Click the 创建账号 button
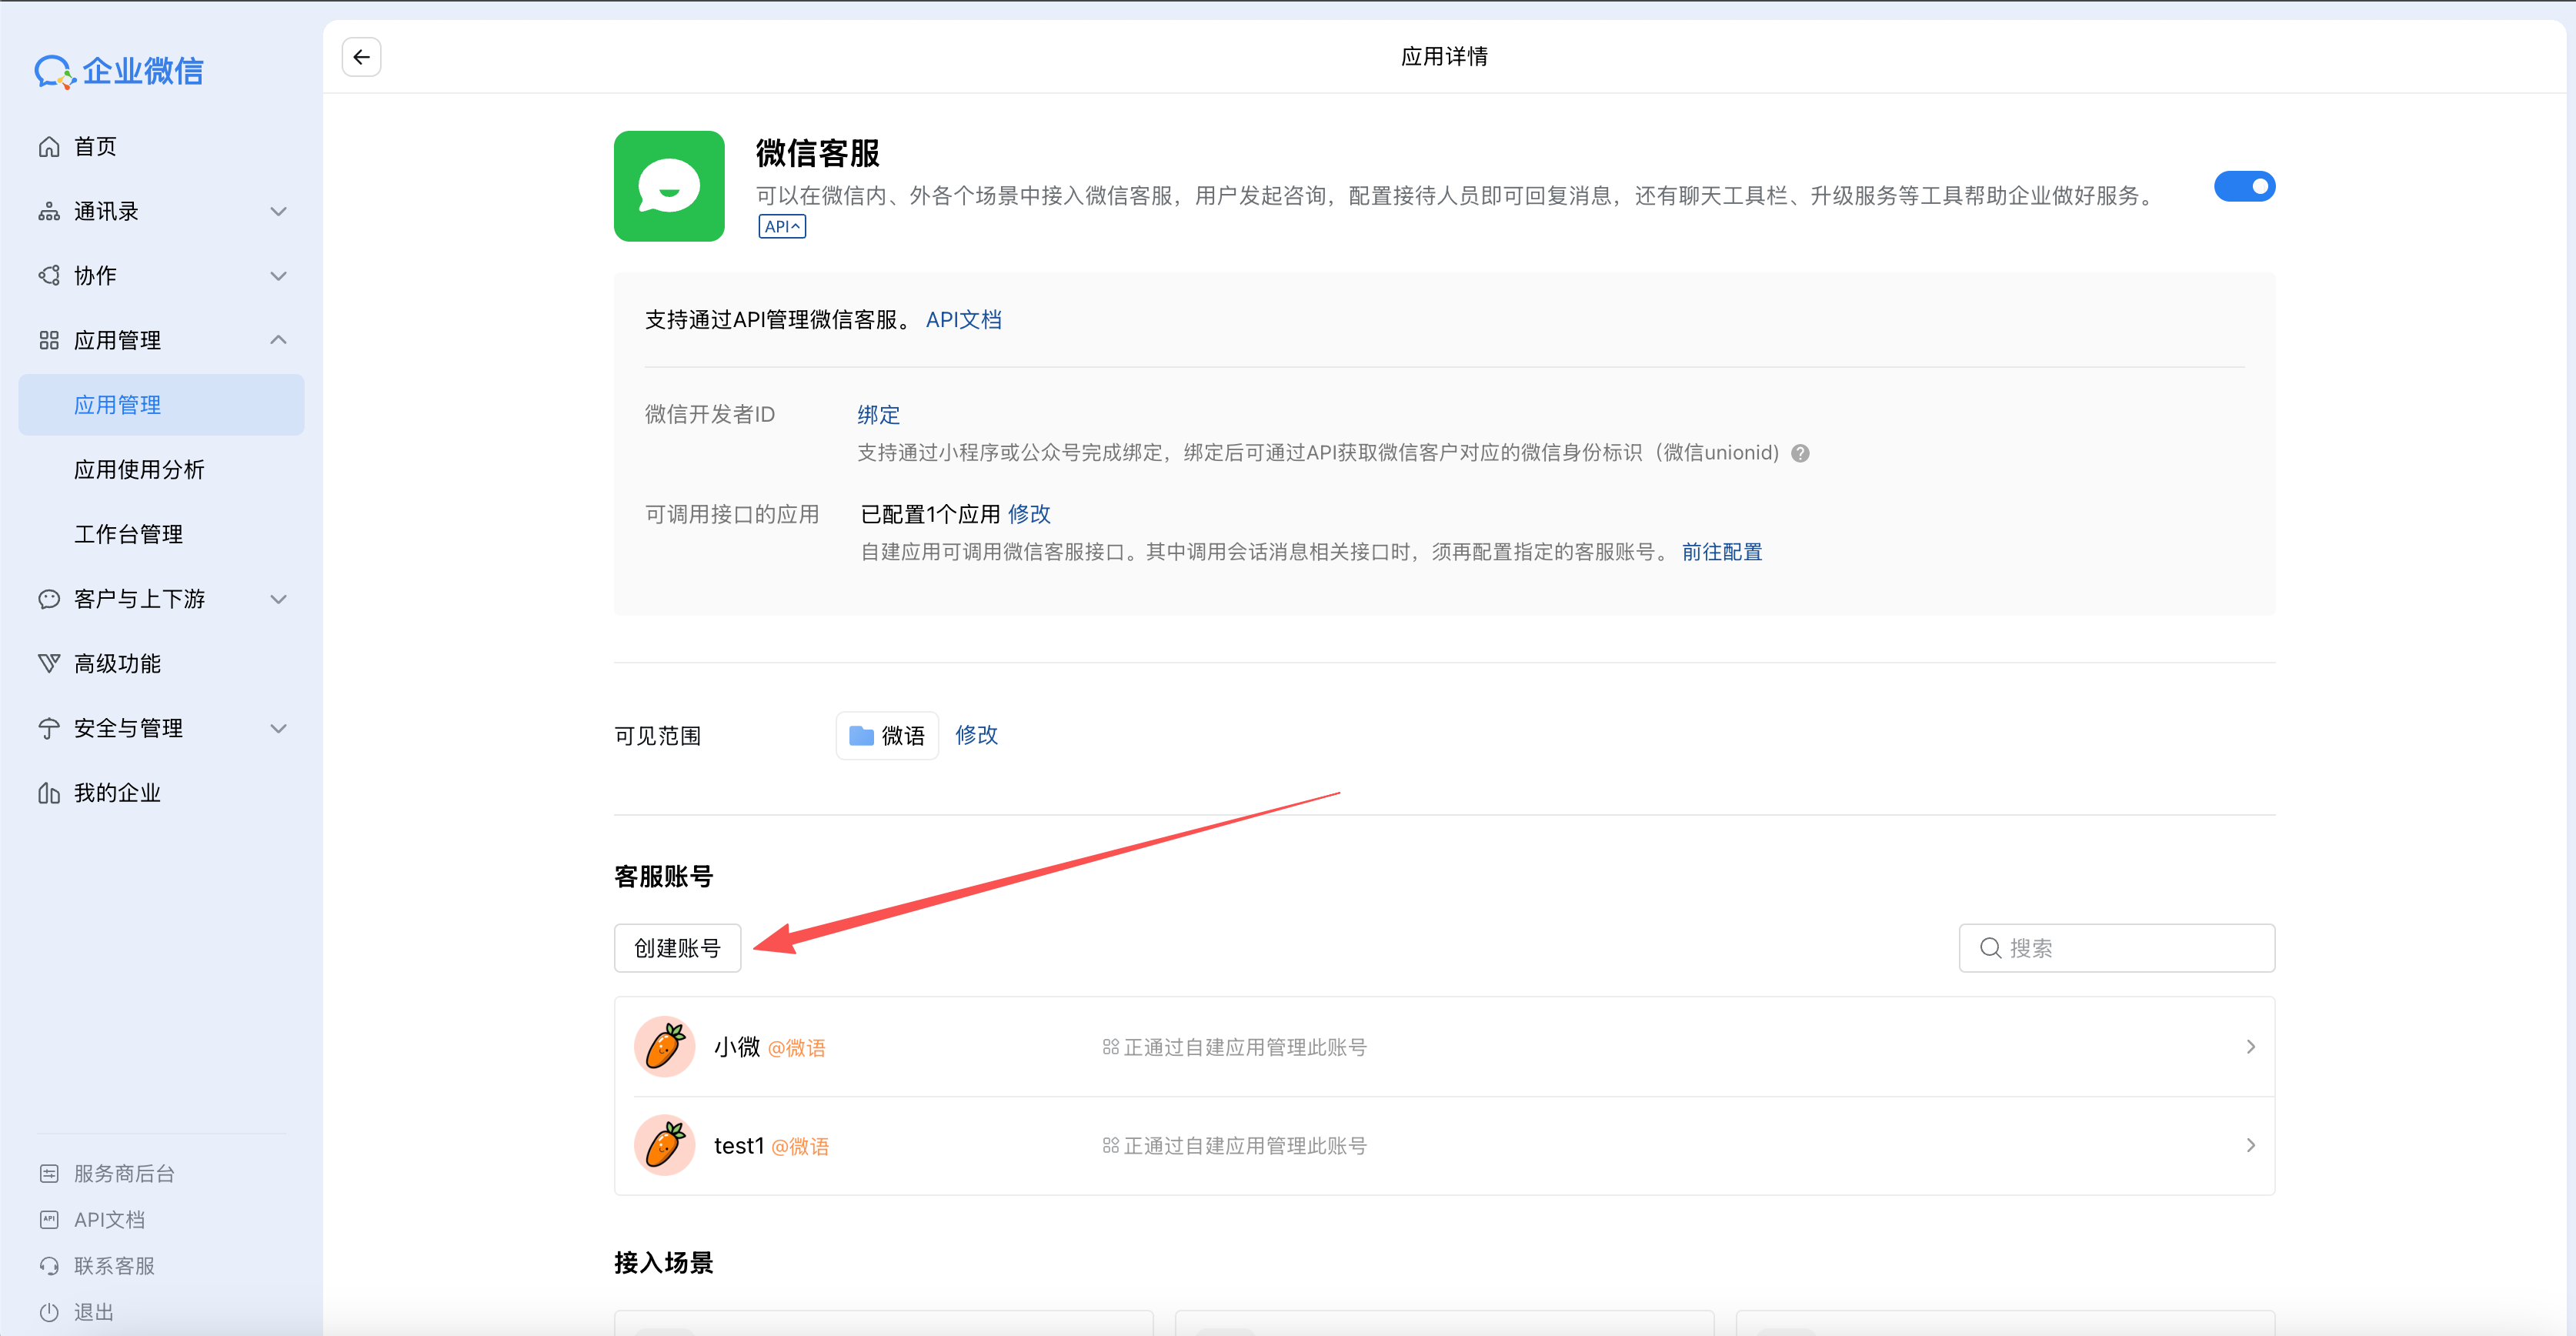This screenshot has height=1336, width=2576. pyautogui.click(x=677, y=948)
